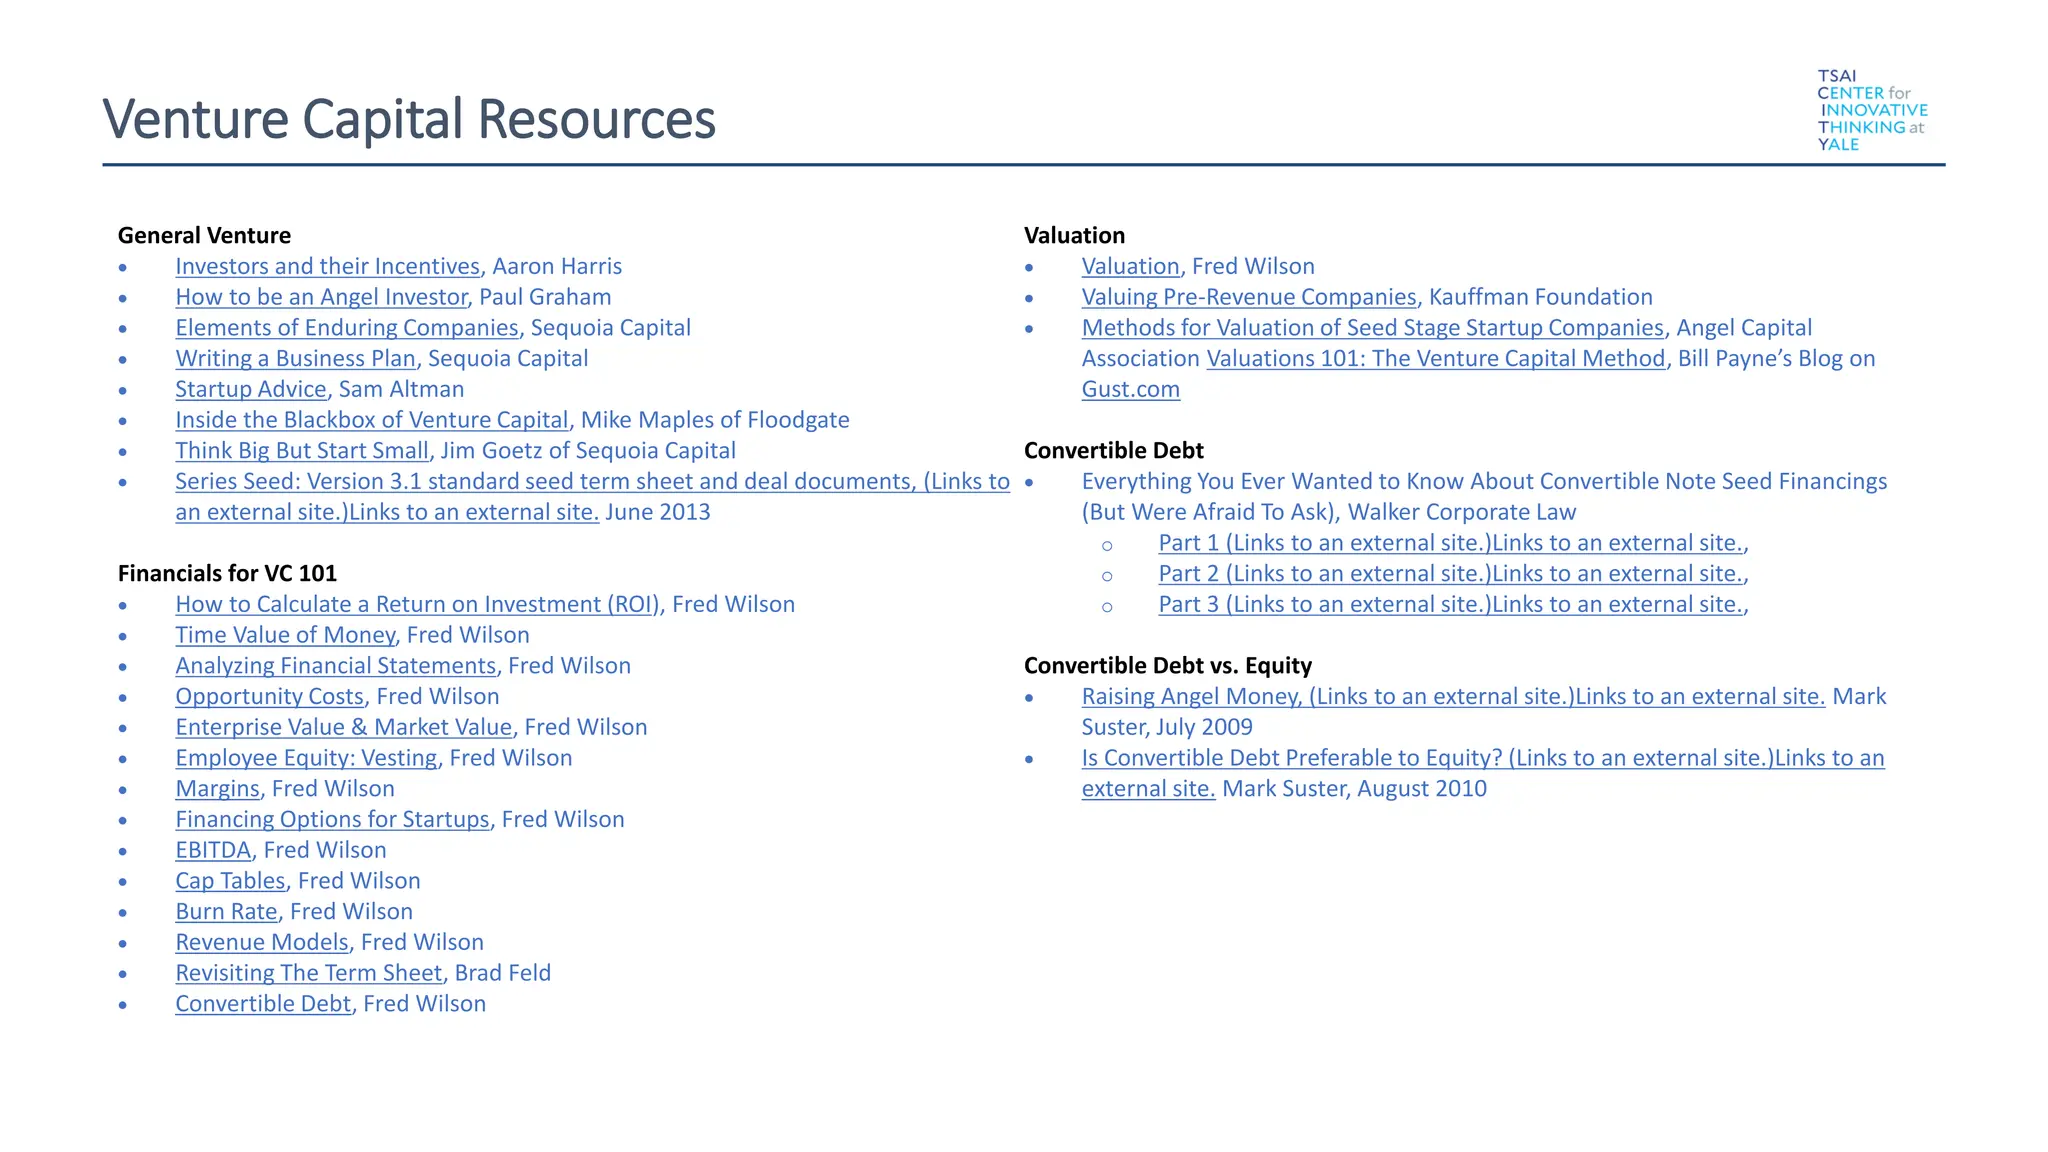Click the EBITDA link
2048x1152 pixels.
pos(213,850)
